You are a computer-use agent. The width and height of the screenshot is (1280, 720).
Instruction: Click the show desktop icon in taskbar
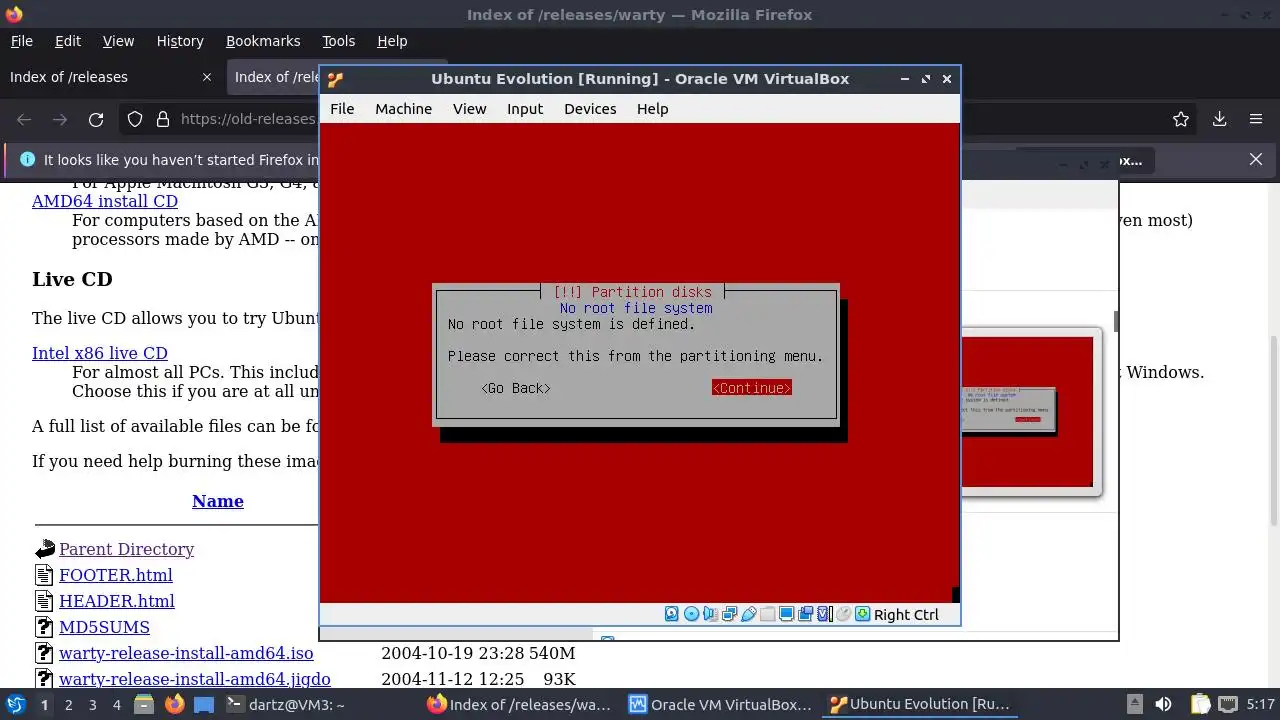pos(204,704)
